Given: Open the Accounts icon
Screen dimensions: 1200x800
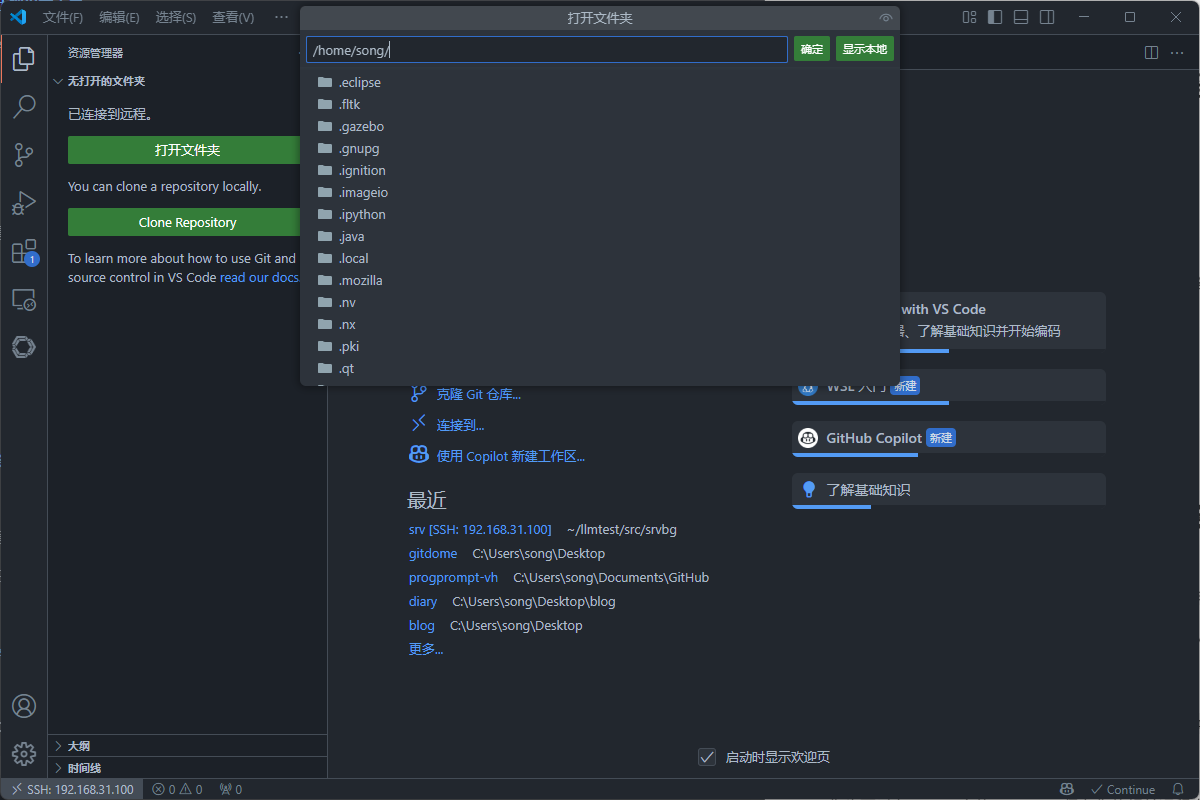Looking at the screenshot, I should [24, 706].
